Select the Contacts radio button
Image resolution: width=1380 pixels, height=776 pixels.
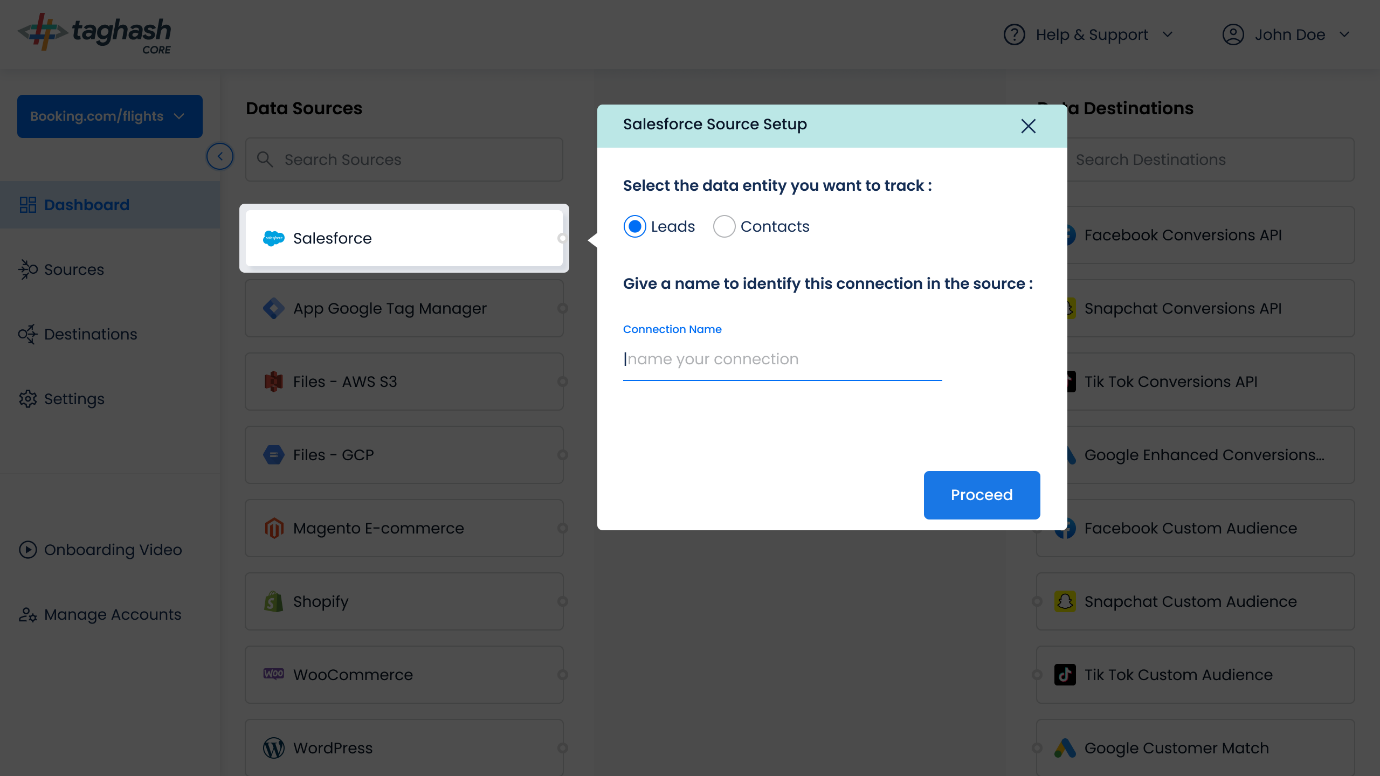724,227
